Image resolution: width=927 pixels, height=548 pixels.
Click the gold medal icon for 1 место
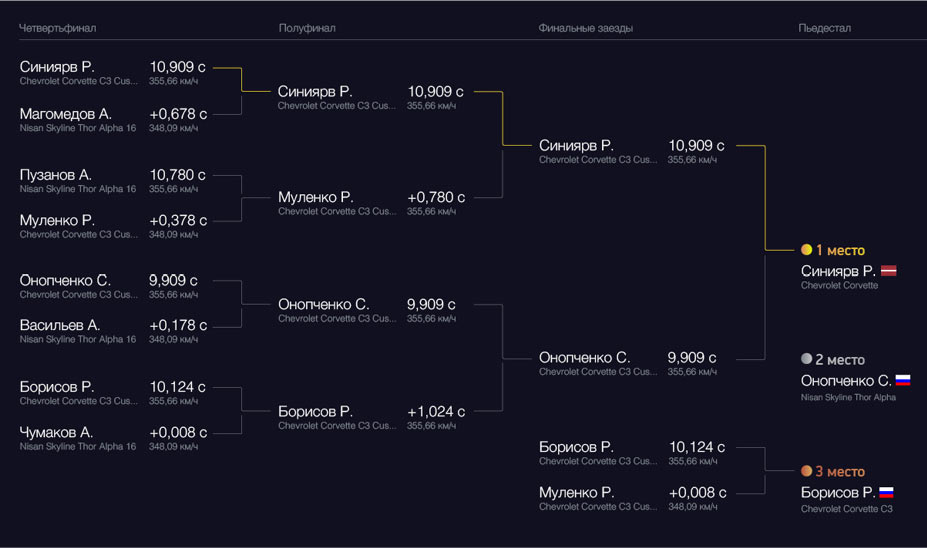(x=806, y=250)
